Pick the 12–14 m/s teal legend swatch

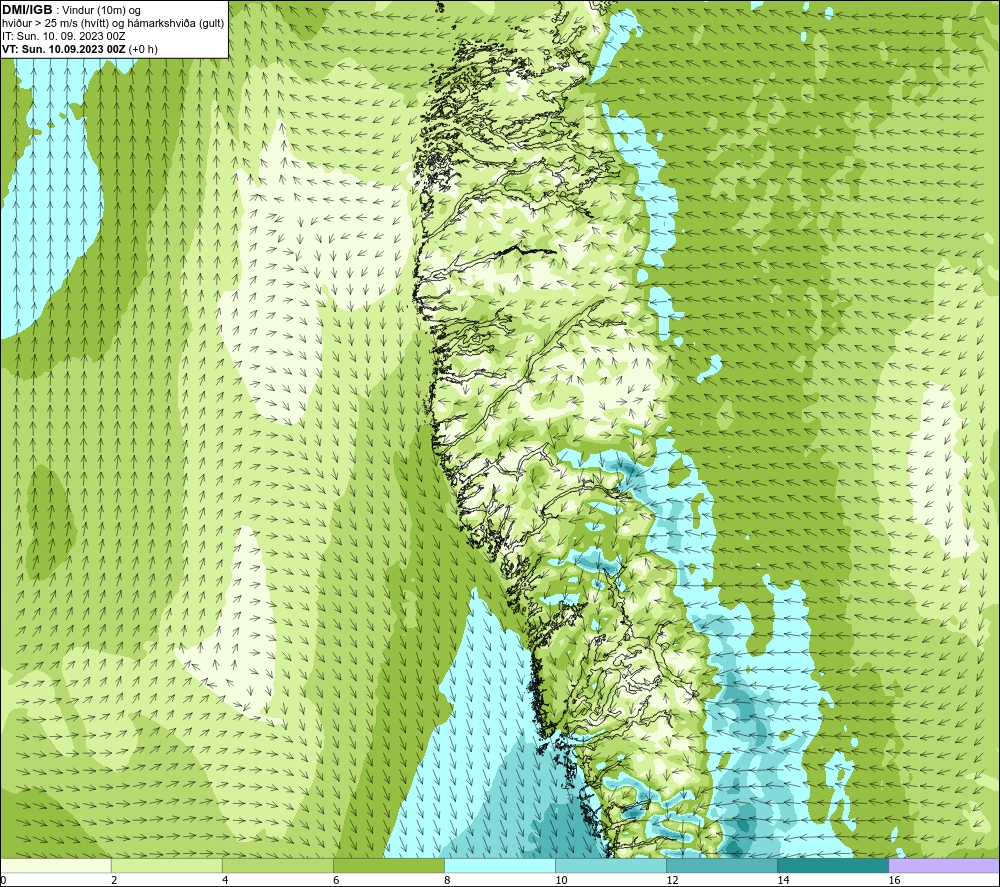[722, 865]
